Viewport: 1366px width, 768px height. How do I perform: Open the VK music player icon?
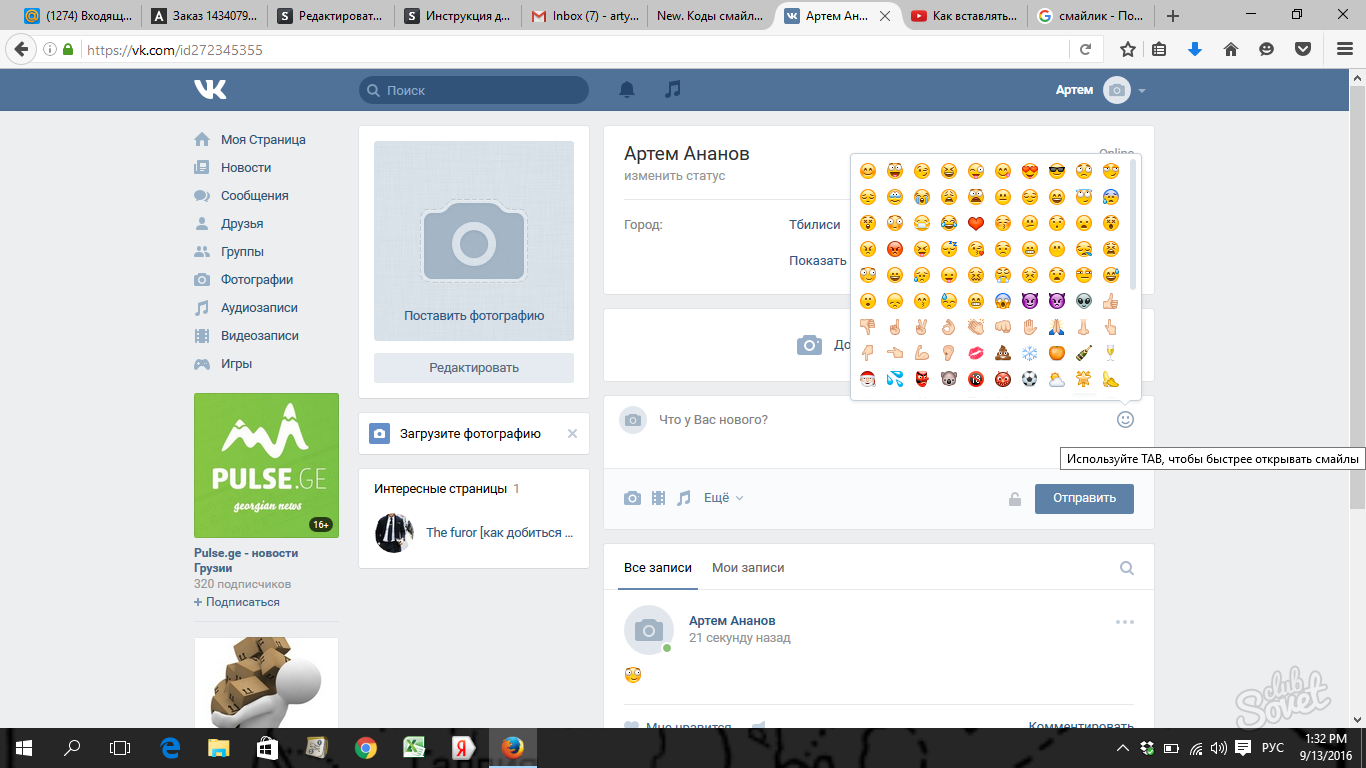point(673,90)
